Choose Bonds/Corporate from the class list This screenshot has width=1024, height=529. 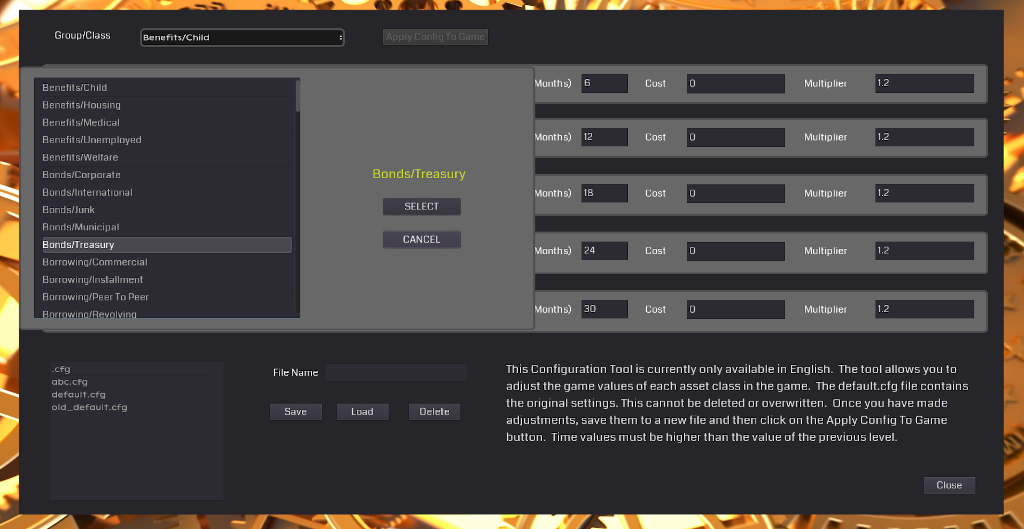pos(81,175)
